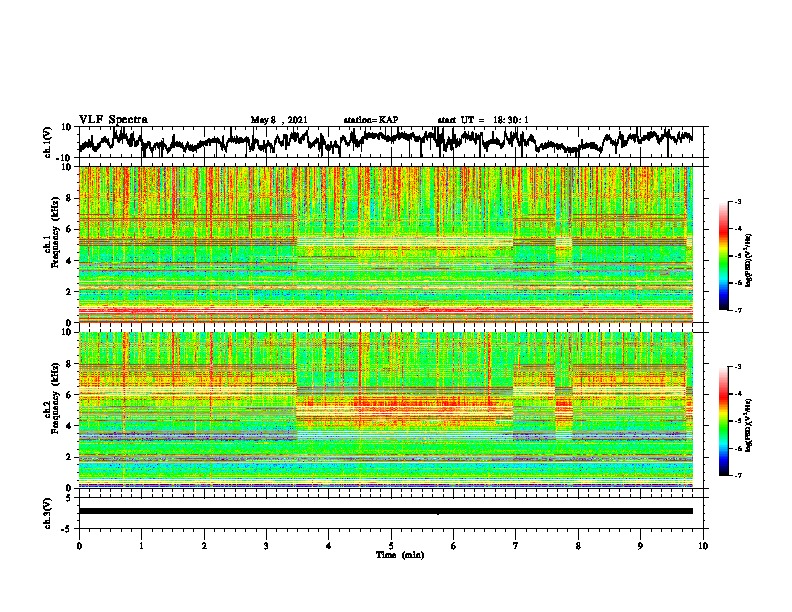Click the "station=KAP" header label
The height and width of the screenshot is (612, 792).
pyautogui.click(x=371, y=120)
